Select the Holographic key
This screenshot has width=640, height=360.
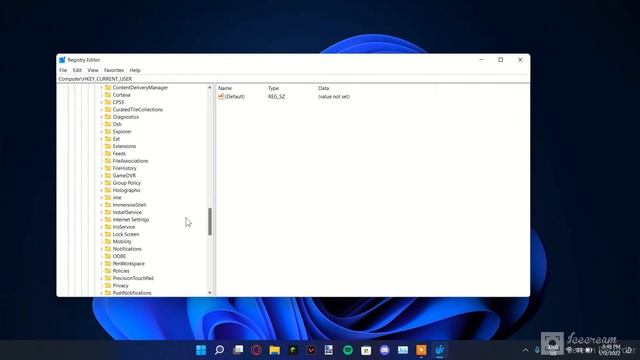(x=127, y=190)
